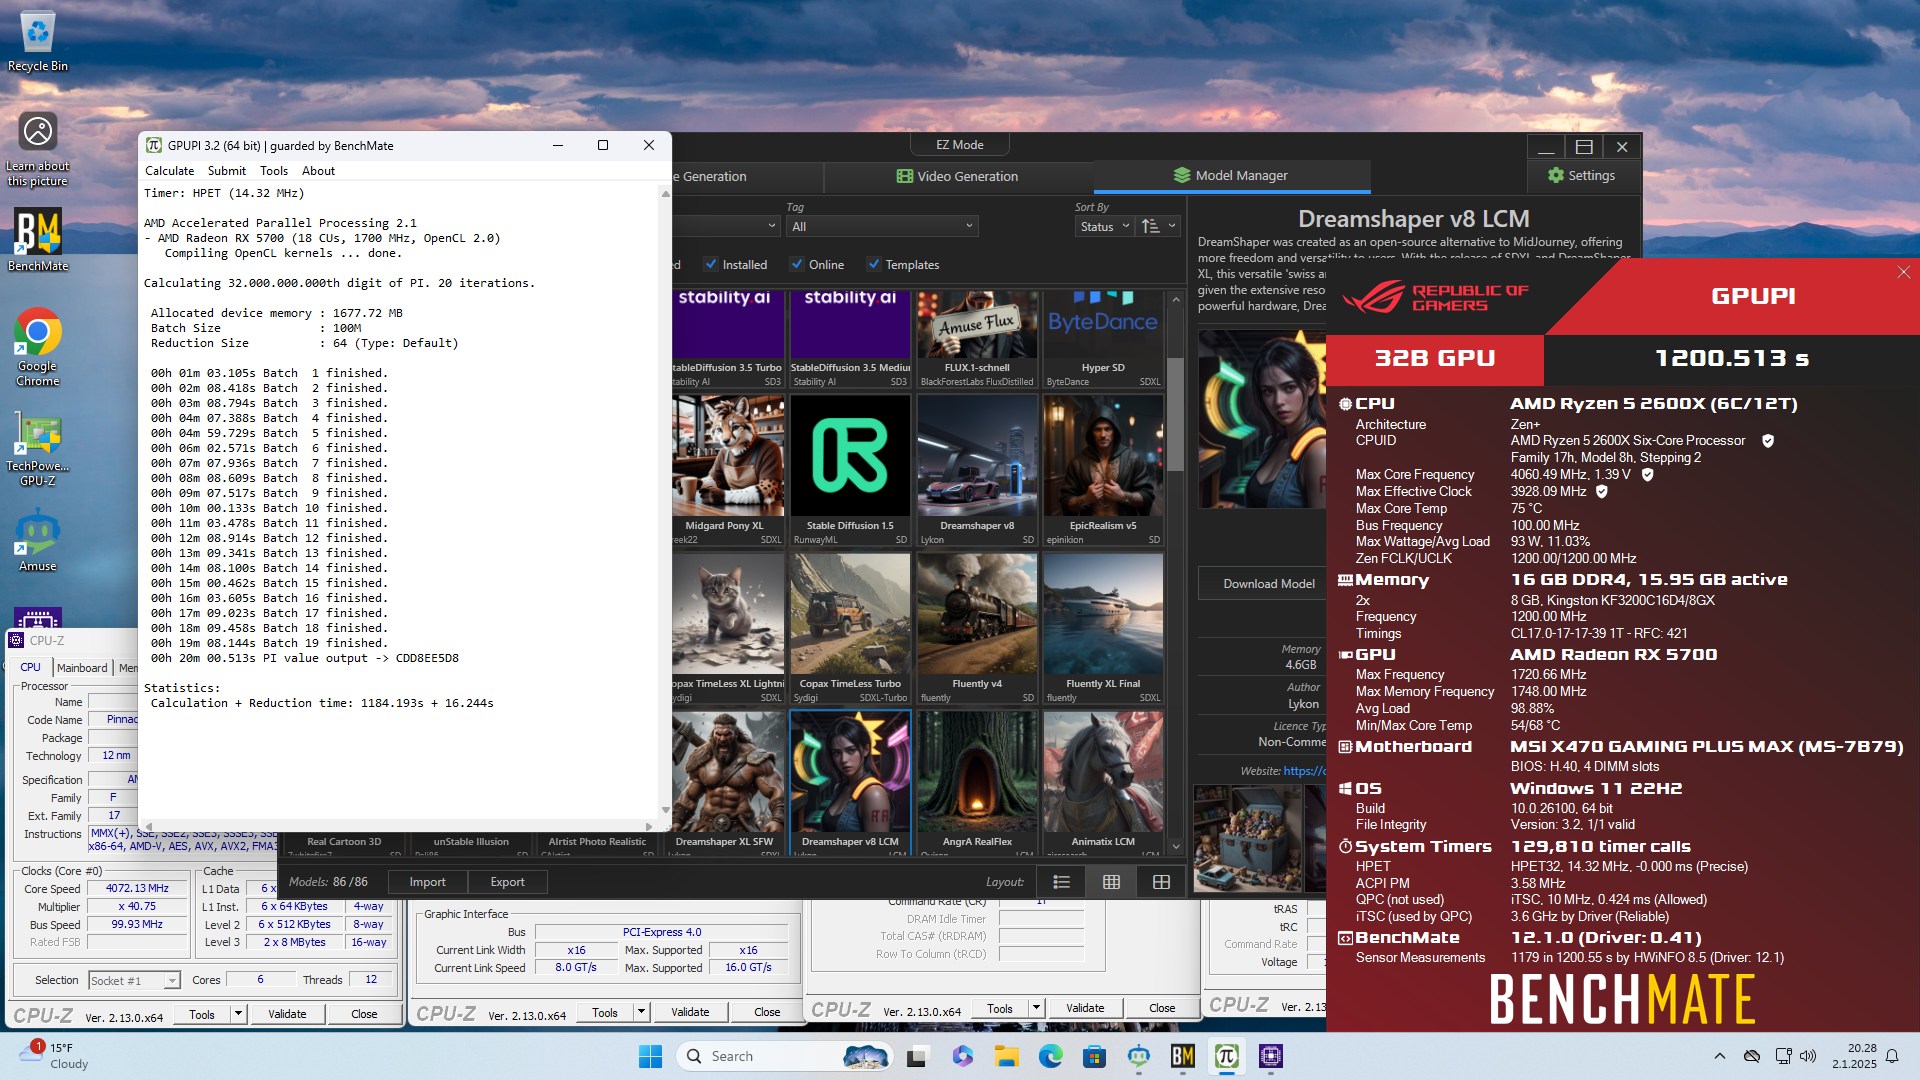
Task: Click the GPUPI output vertical scrollbar
Action: pyautogui.click(x=665, y=502)
